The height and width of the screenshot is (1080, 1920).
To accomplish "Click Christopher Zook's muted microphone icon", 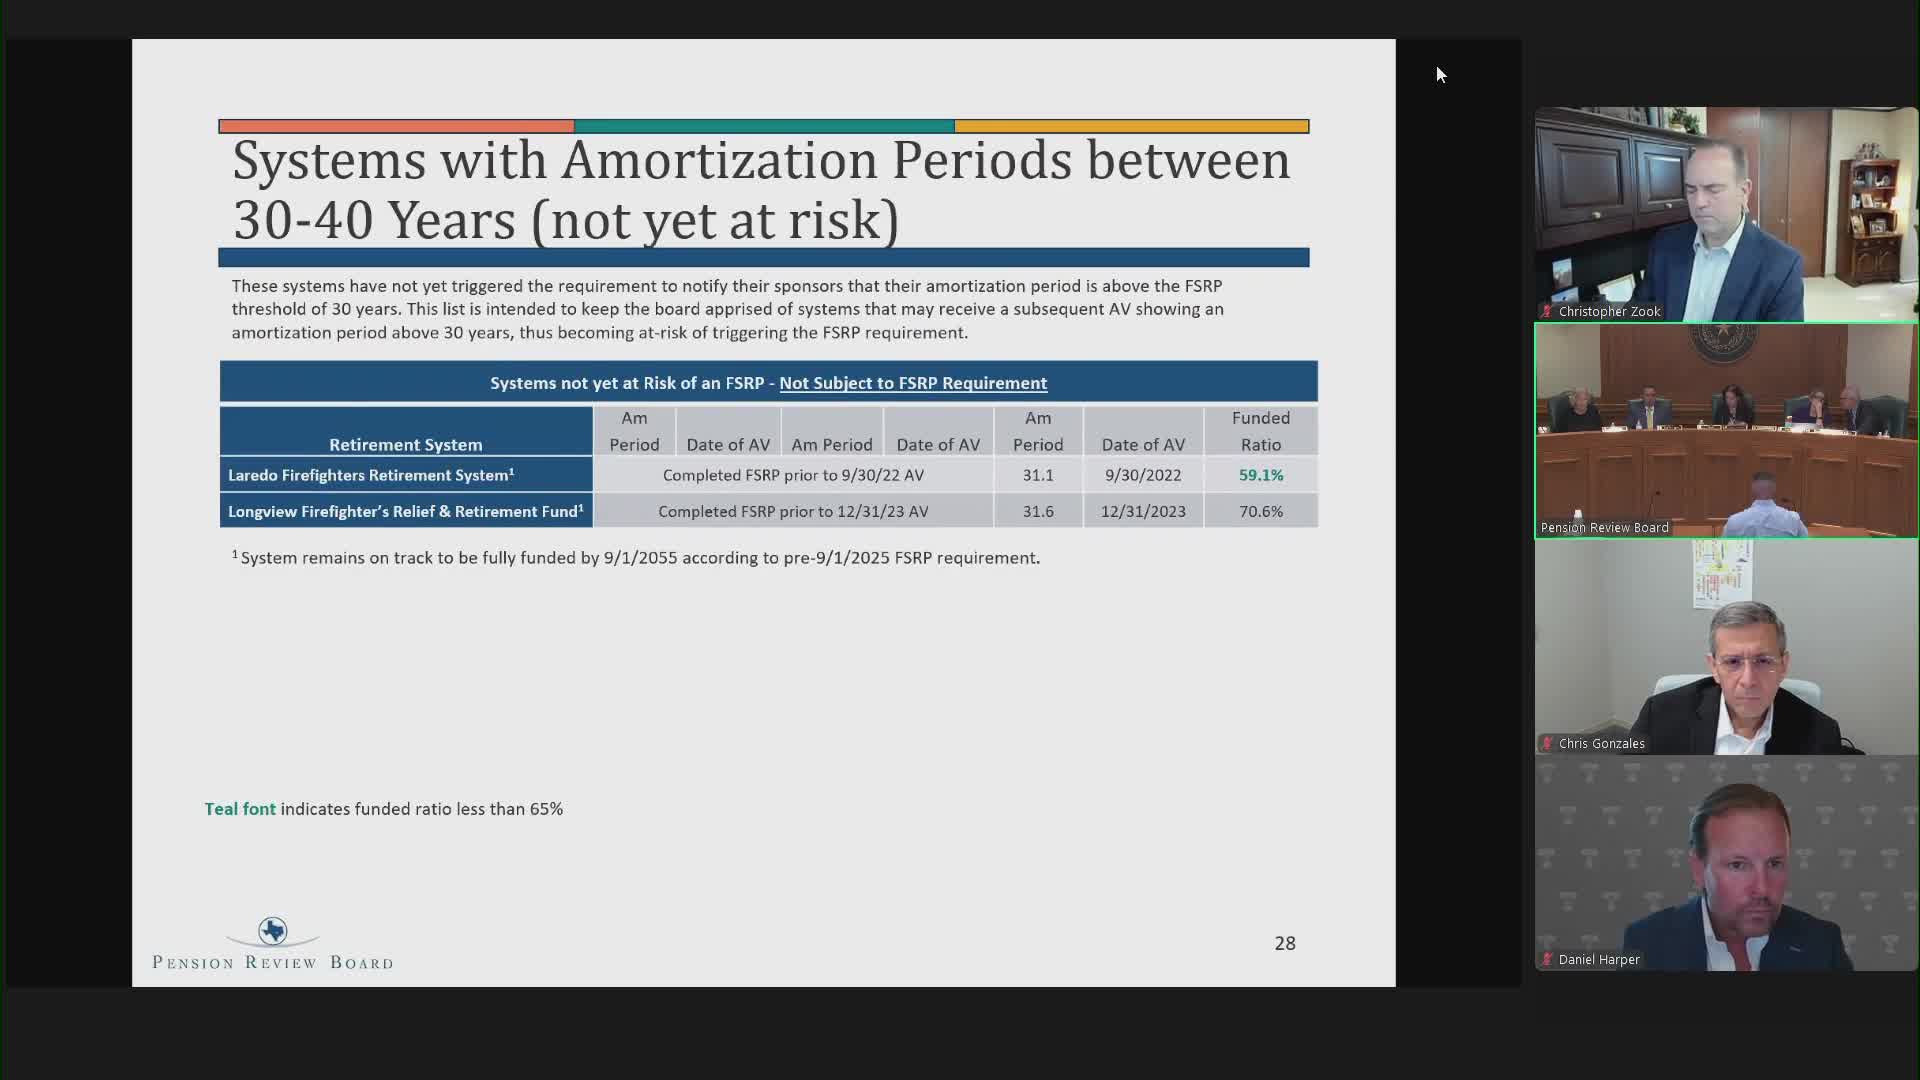I will (1547, 312).
